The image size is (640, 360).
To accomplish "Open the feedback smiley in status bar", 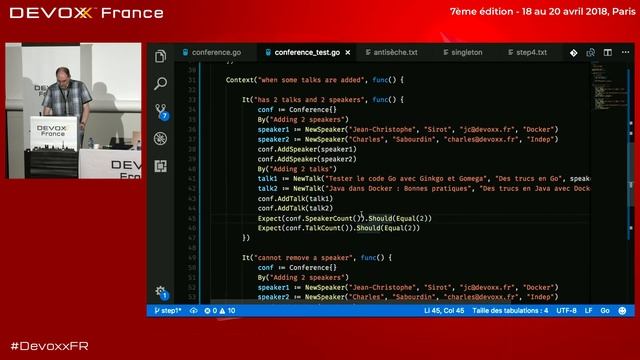I will [622, 311].
